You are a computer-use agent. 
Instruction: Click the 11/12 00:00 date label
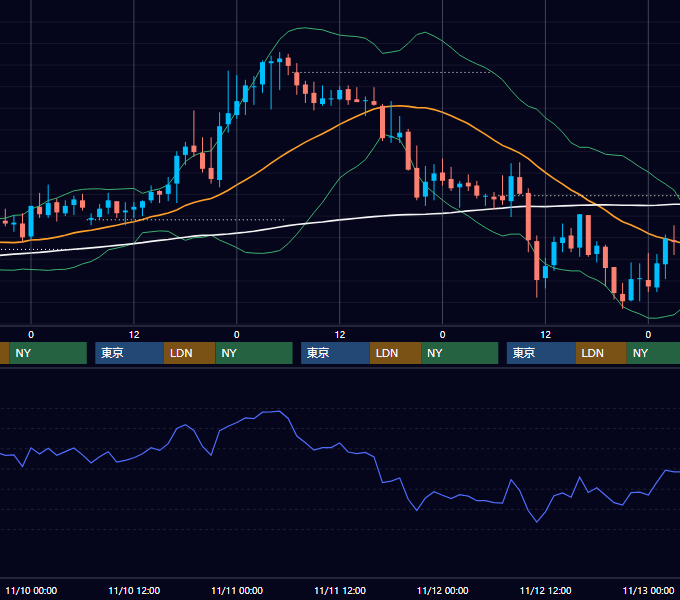pyautogui.click(x=443, y=590)
